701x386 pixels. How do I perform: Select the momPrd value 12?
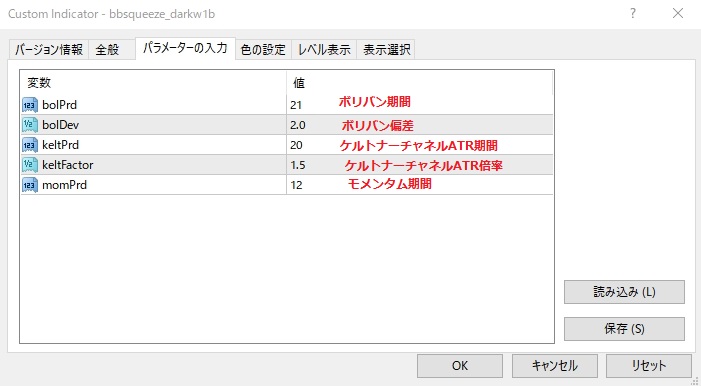pos(296,185)
